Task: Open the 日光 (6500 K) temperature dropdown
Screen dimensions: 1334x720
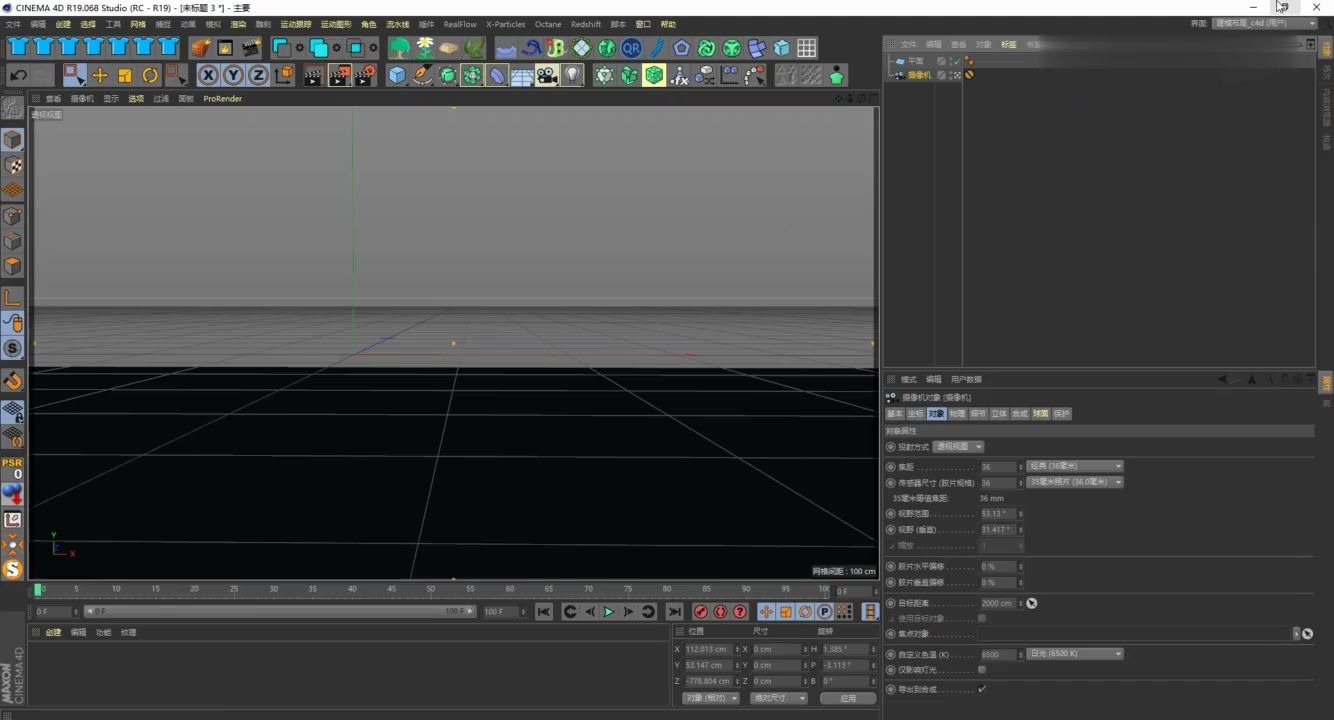Action: click(1074, 653)
